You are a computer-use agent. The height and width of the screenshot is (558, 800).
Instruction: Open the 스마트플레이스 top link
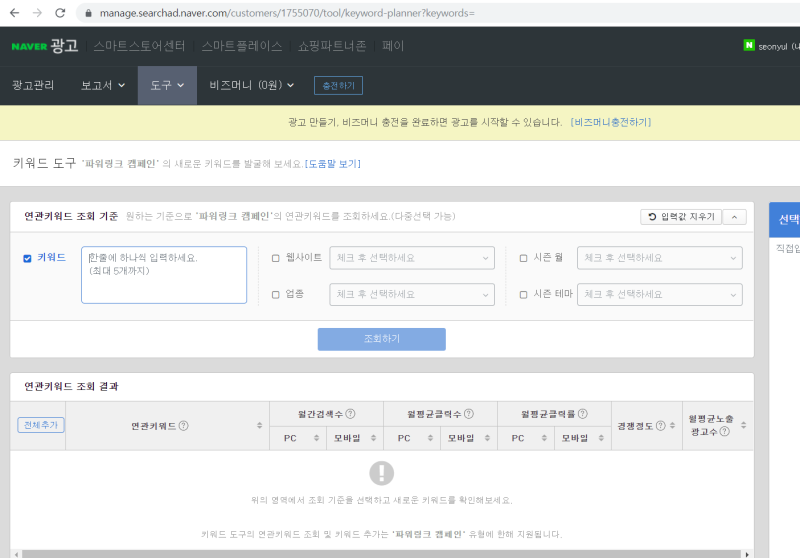click(242, 46)
